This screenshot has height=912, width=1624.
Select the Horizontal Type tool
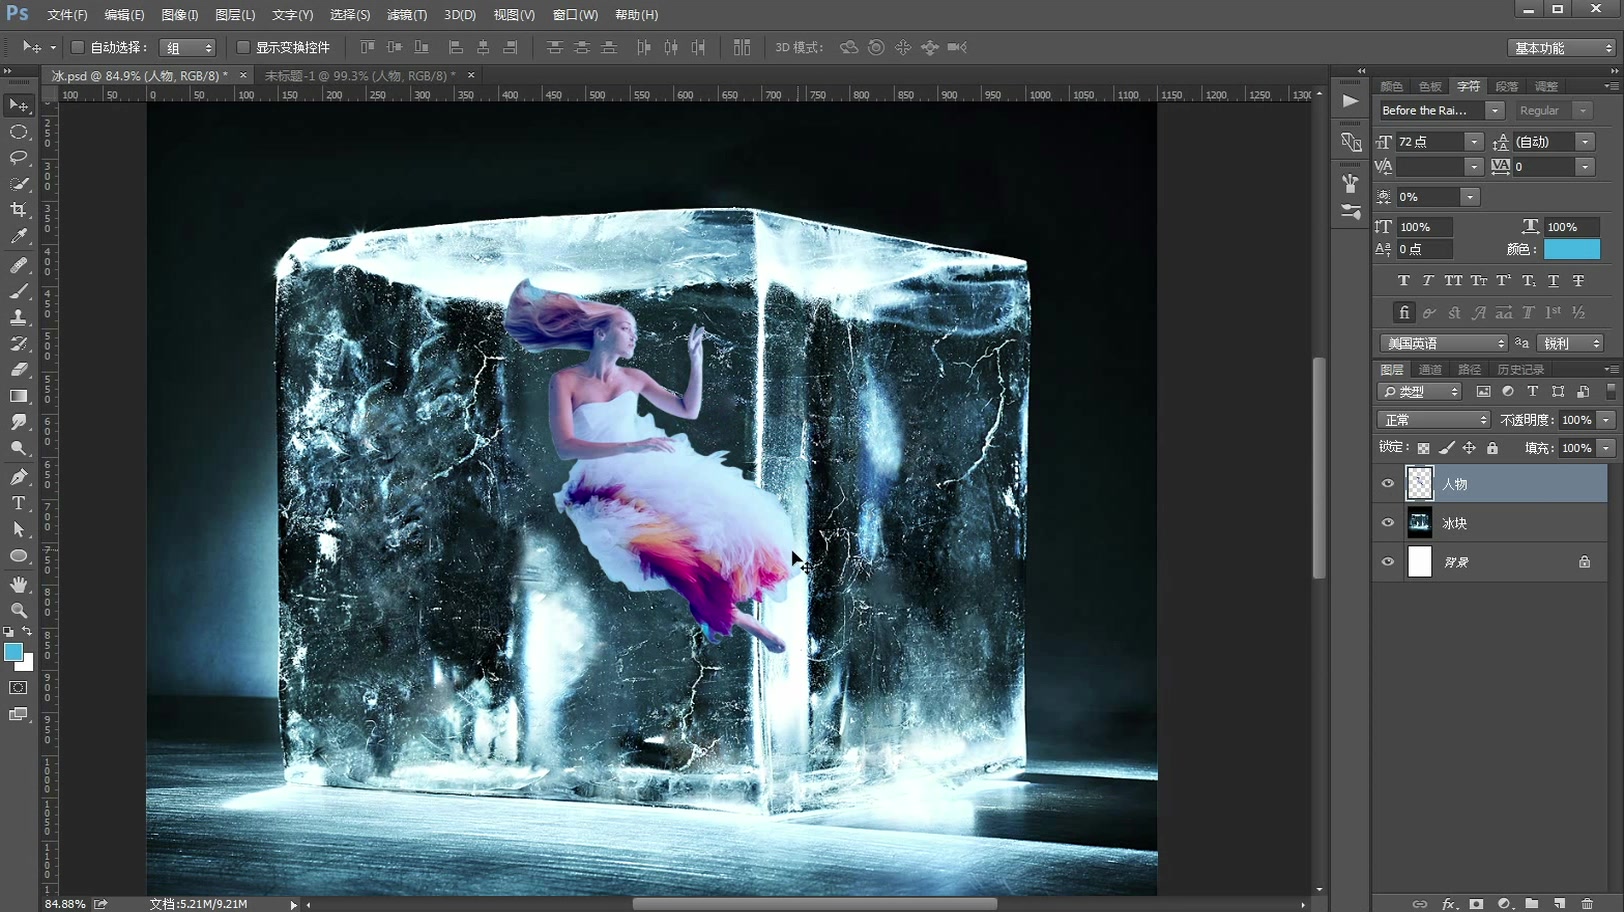point(19,503)
